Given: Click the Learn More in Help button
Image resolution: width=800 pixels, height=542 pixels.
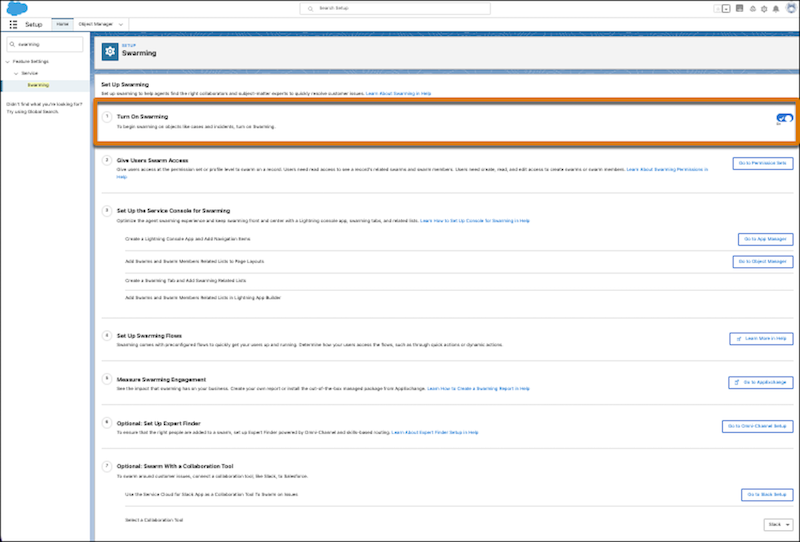Looking at the screenshot, I should (761, 339).
